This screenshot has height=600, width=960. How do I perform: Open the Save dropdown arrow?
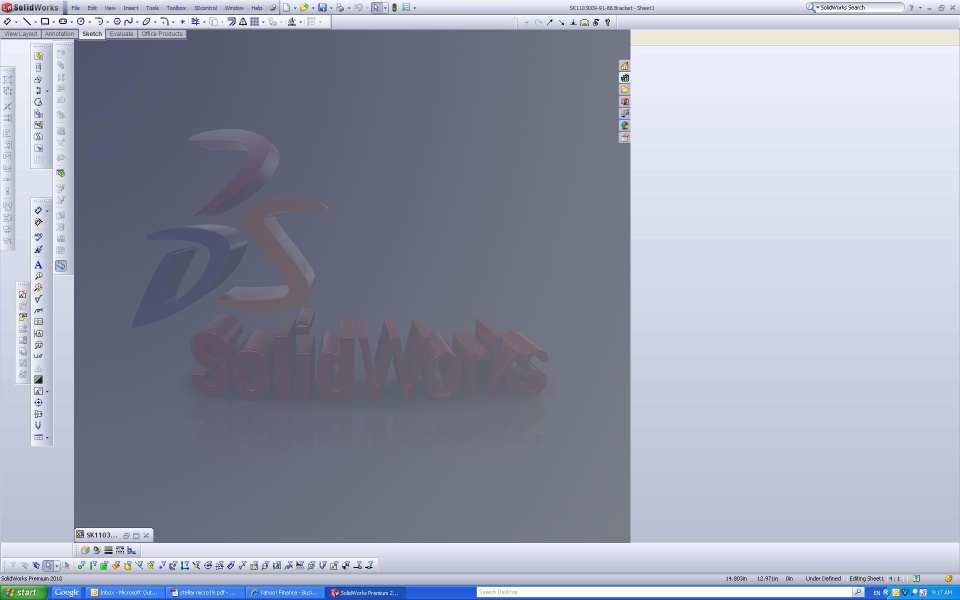[331, 9]
